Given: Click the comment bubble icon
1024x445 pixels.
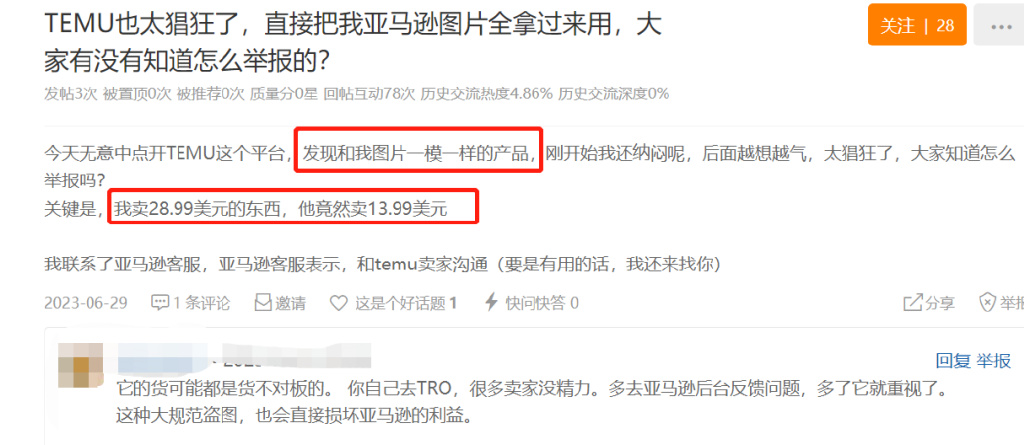Looking at the screenshot, I should coord(160,303).
